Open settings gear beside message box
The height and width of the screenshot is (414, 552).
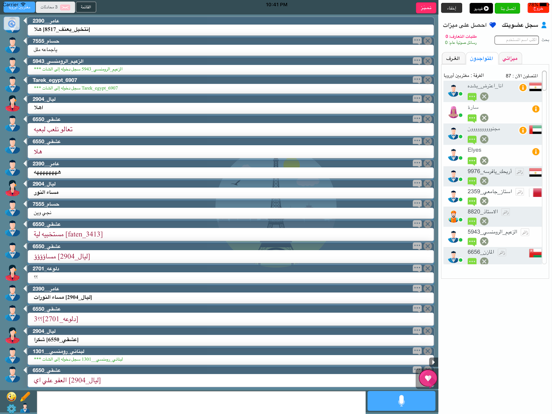[x=11, y=409]
